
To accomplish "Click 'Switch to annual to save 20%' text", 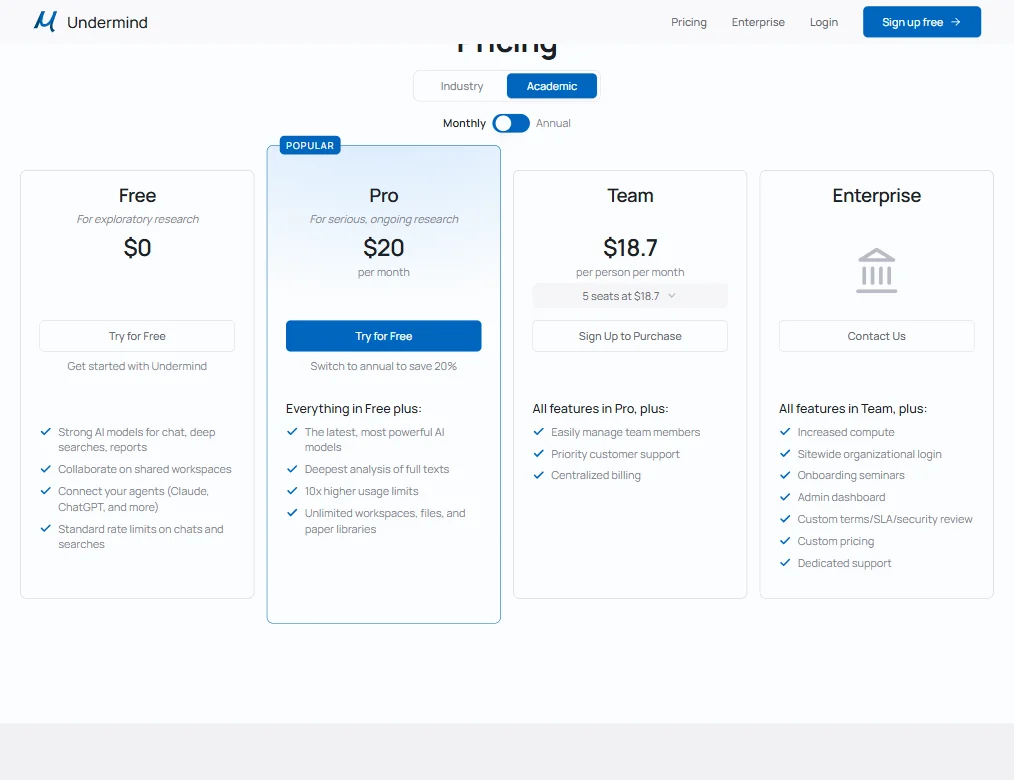I will [383, 366].
